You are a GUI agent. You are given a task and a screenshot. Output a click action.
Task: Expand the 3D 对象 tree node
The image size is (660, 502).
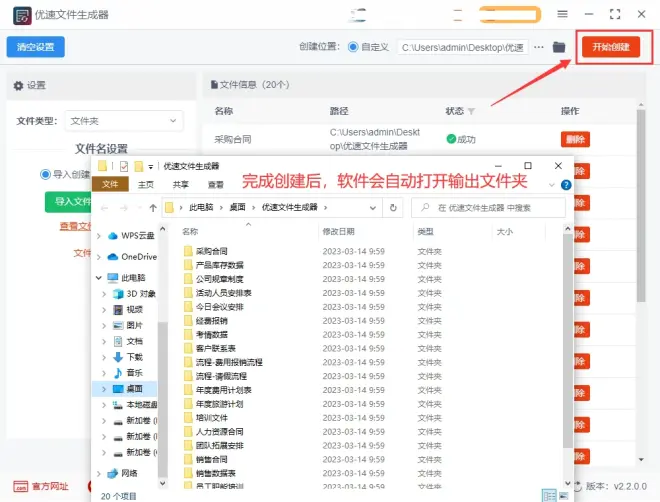click(104, 294)
